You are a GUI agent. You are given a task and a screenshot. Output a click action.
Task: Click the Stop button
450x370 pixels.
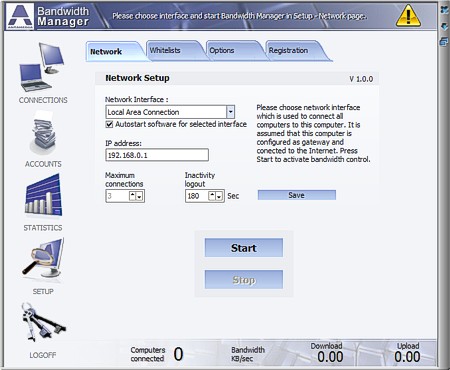244,280
